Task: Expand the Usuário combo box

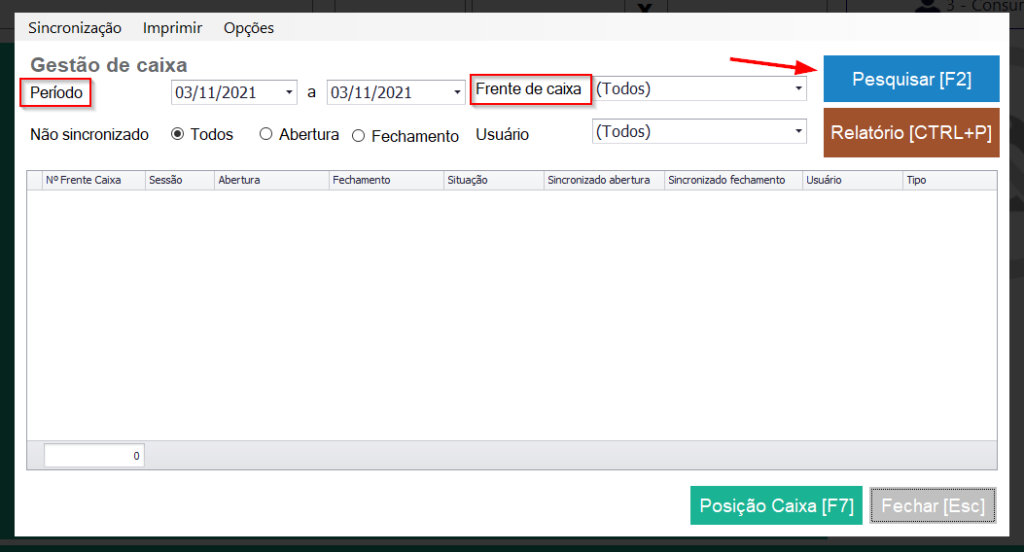Action: point(798,131)
